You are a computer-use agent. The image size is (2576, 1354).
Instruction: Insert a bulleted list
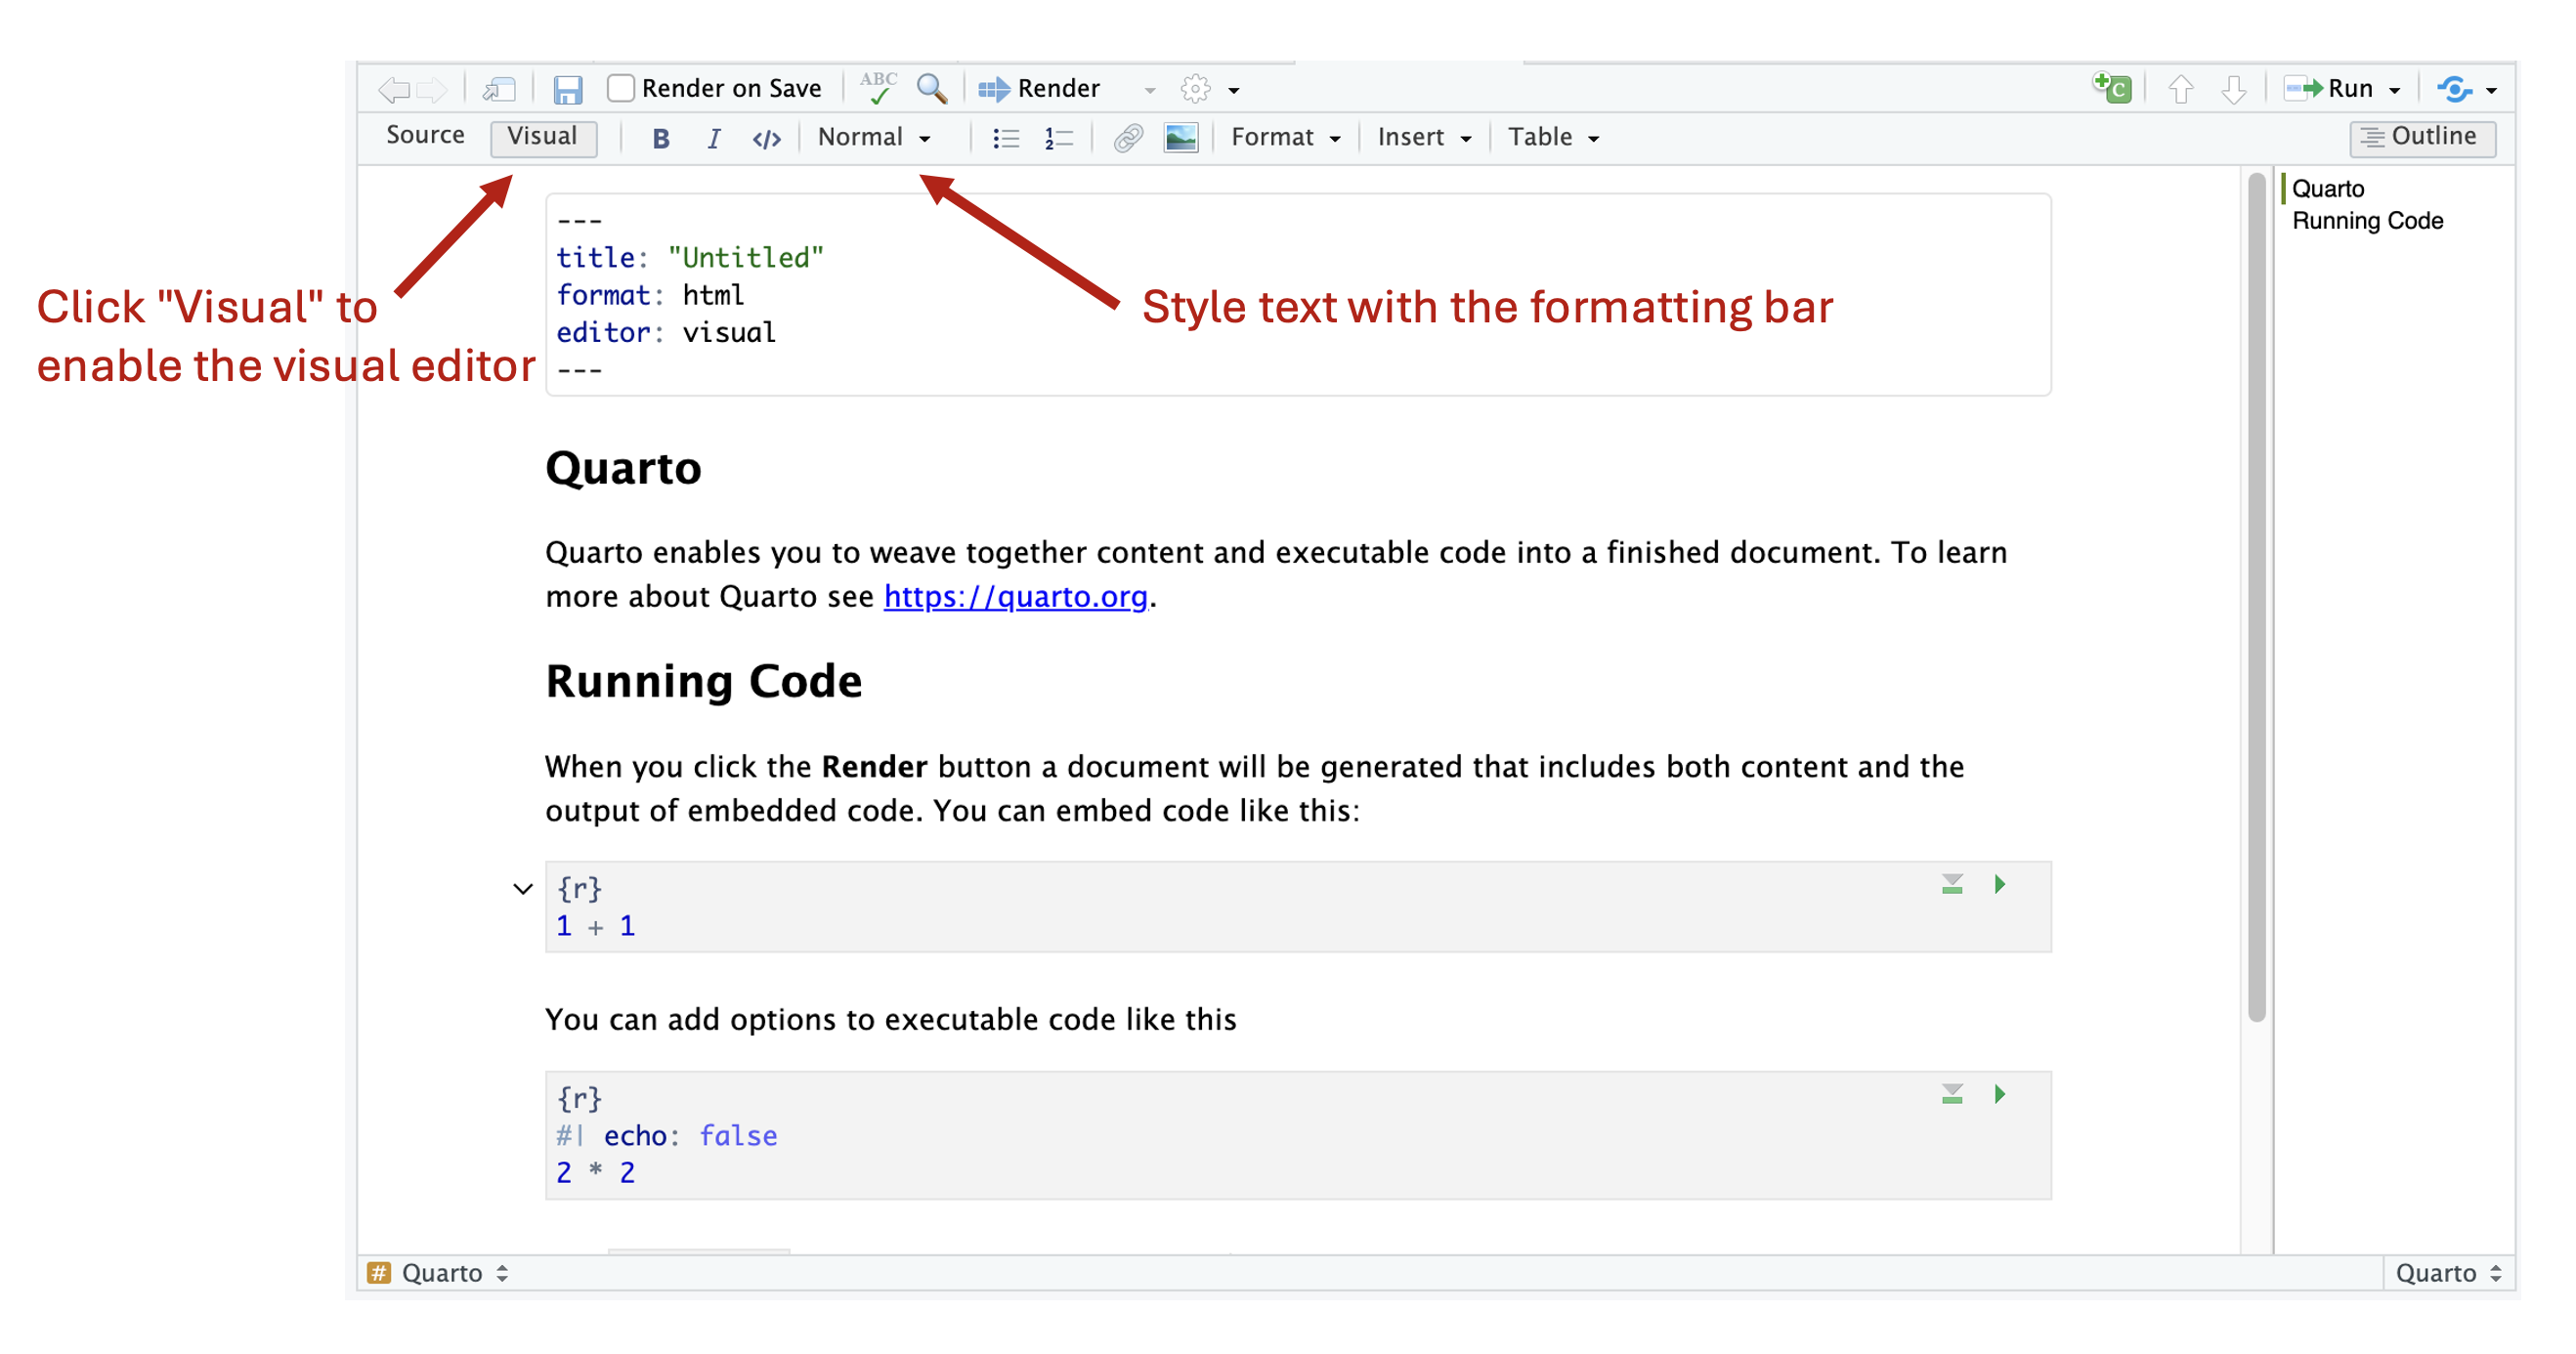click(1005, 138)
